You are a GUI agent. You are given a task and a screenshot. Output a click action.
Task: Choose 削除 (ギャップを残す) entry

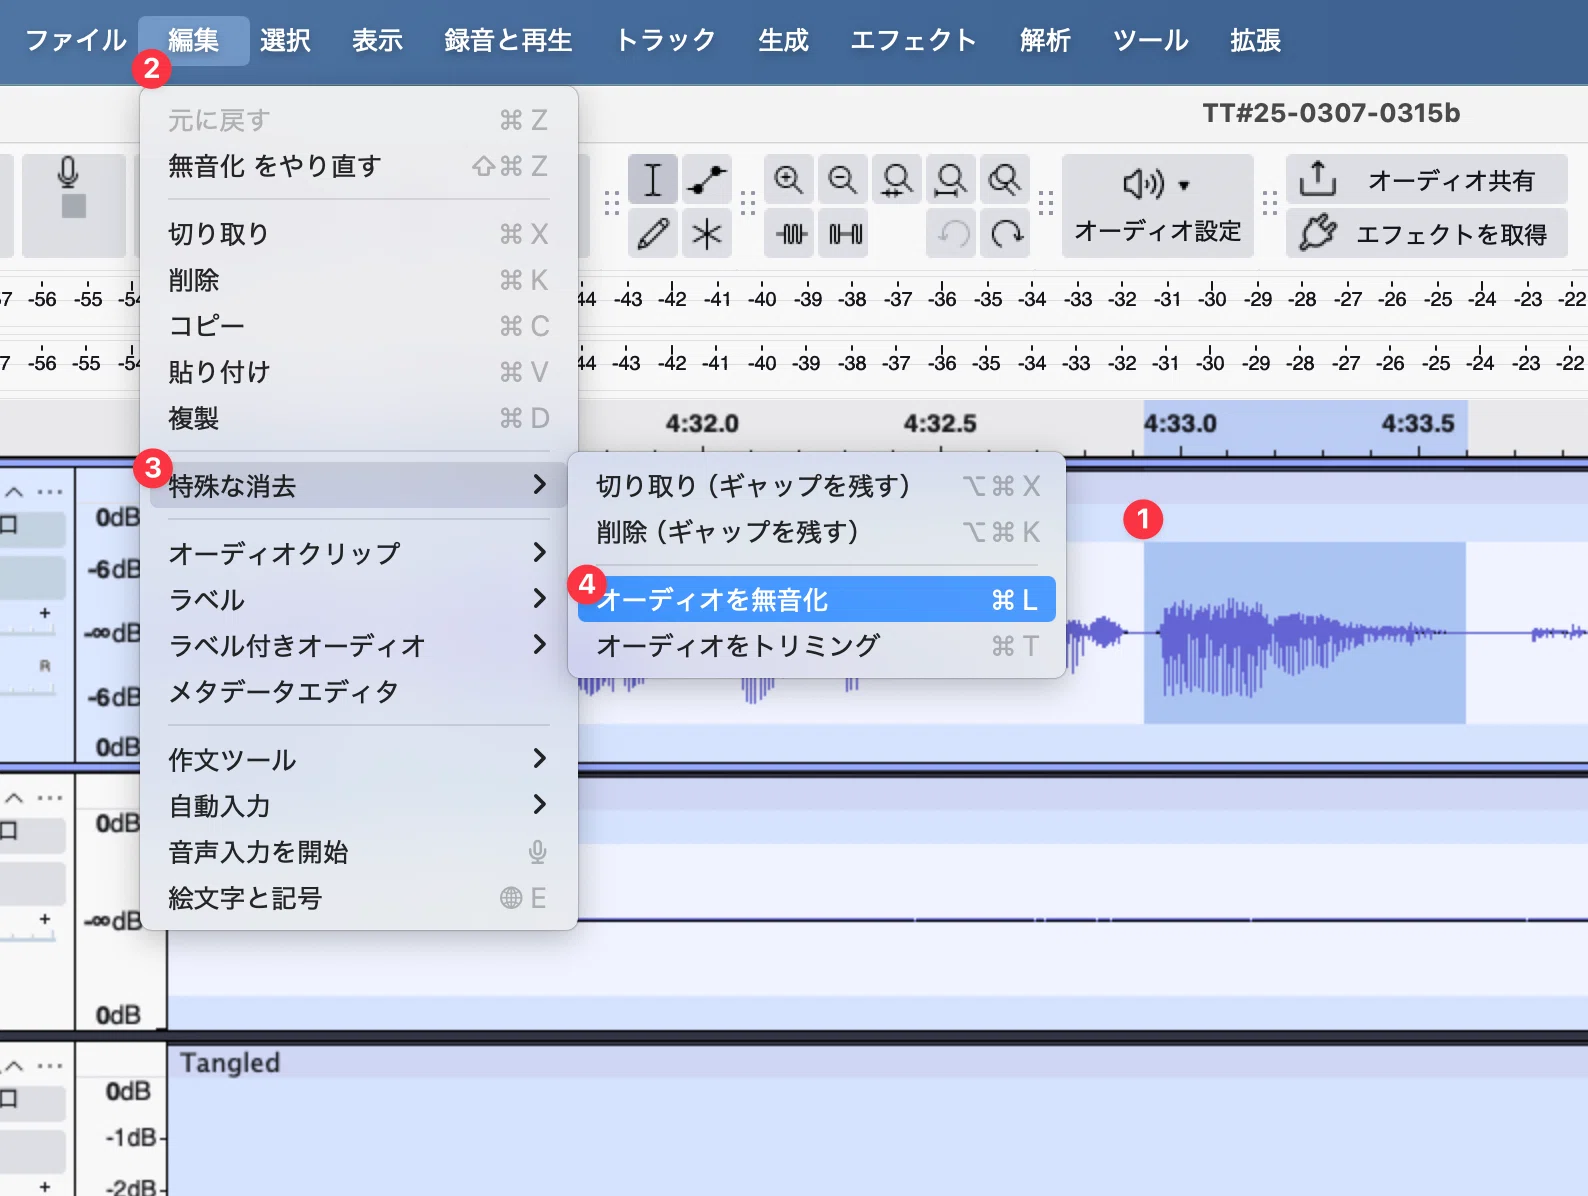(816, 532)
